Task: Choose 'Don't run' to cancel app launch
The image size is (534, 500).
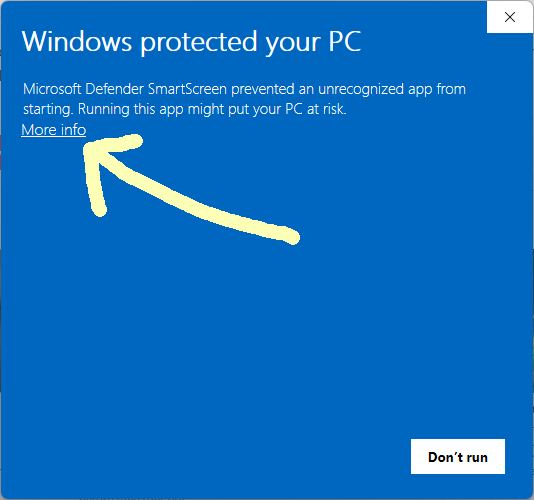Action: [x=458, y=456]
